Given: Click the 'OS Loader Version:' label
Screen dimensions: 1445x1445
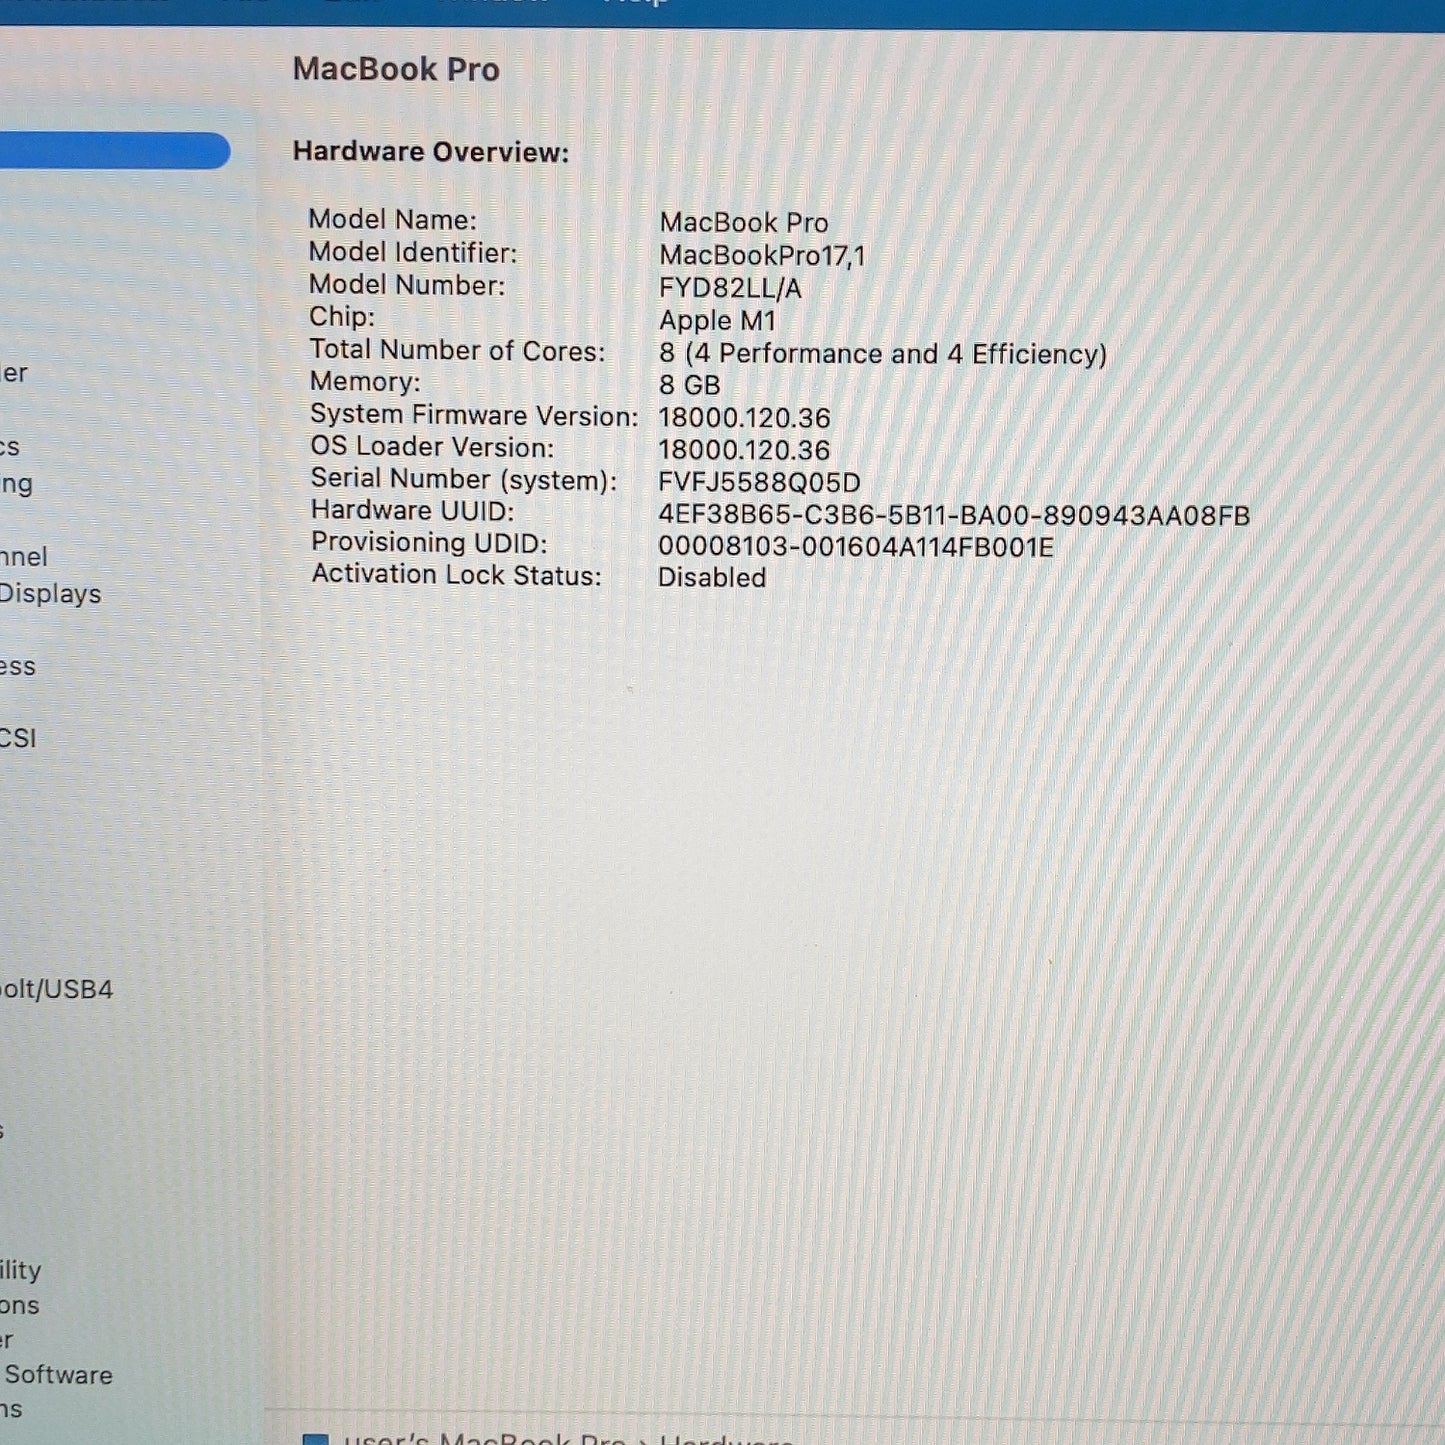Looking at the screenshot, I should point(432,446).
